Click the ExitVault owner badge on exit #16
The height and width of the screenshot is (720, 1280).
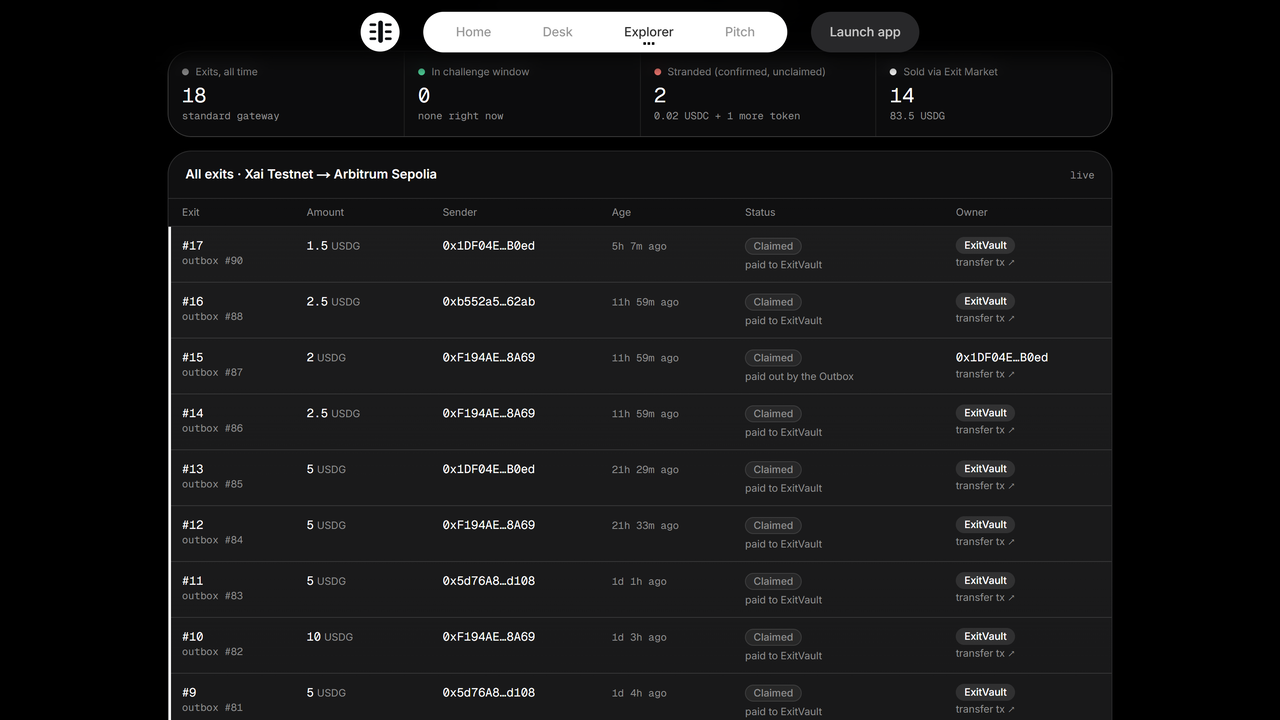985,301
